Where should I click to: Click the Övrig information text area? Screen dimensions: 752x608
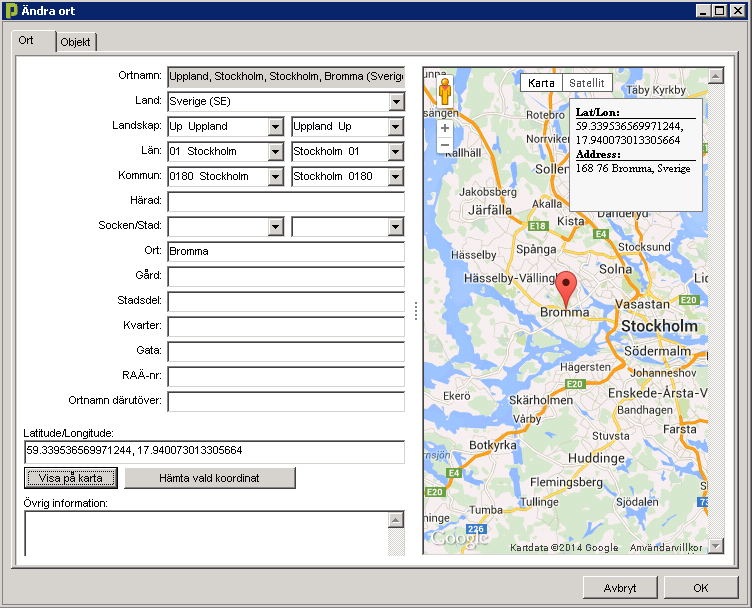coord(206,534)
